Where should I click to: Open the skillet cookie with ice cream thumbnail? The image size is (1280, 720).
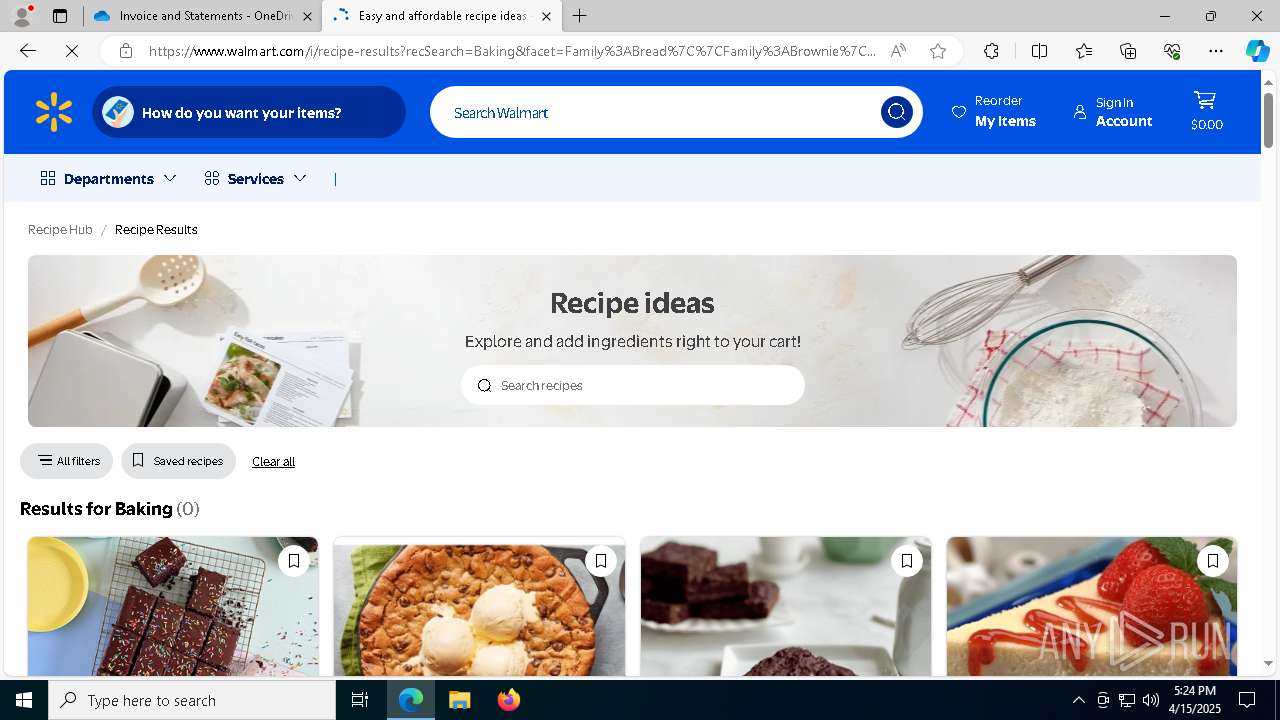[x=479, y=607]
